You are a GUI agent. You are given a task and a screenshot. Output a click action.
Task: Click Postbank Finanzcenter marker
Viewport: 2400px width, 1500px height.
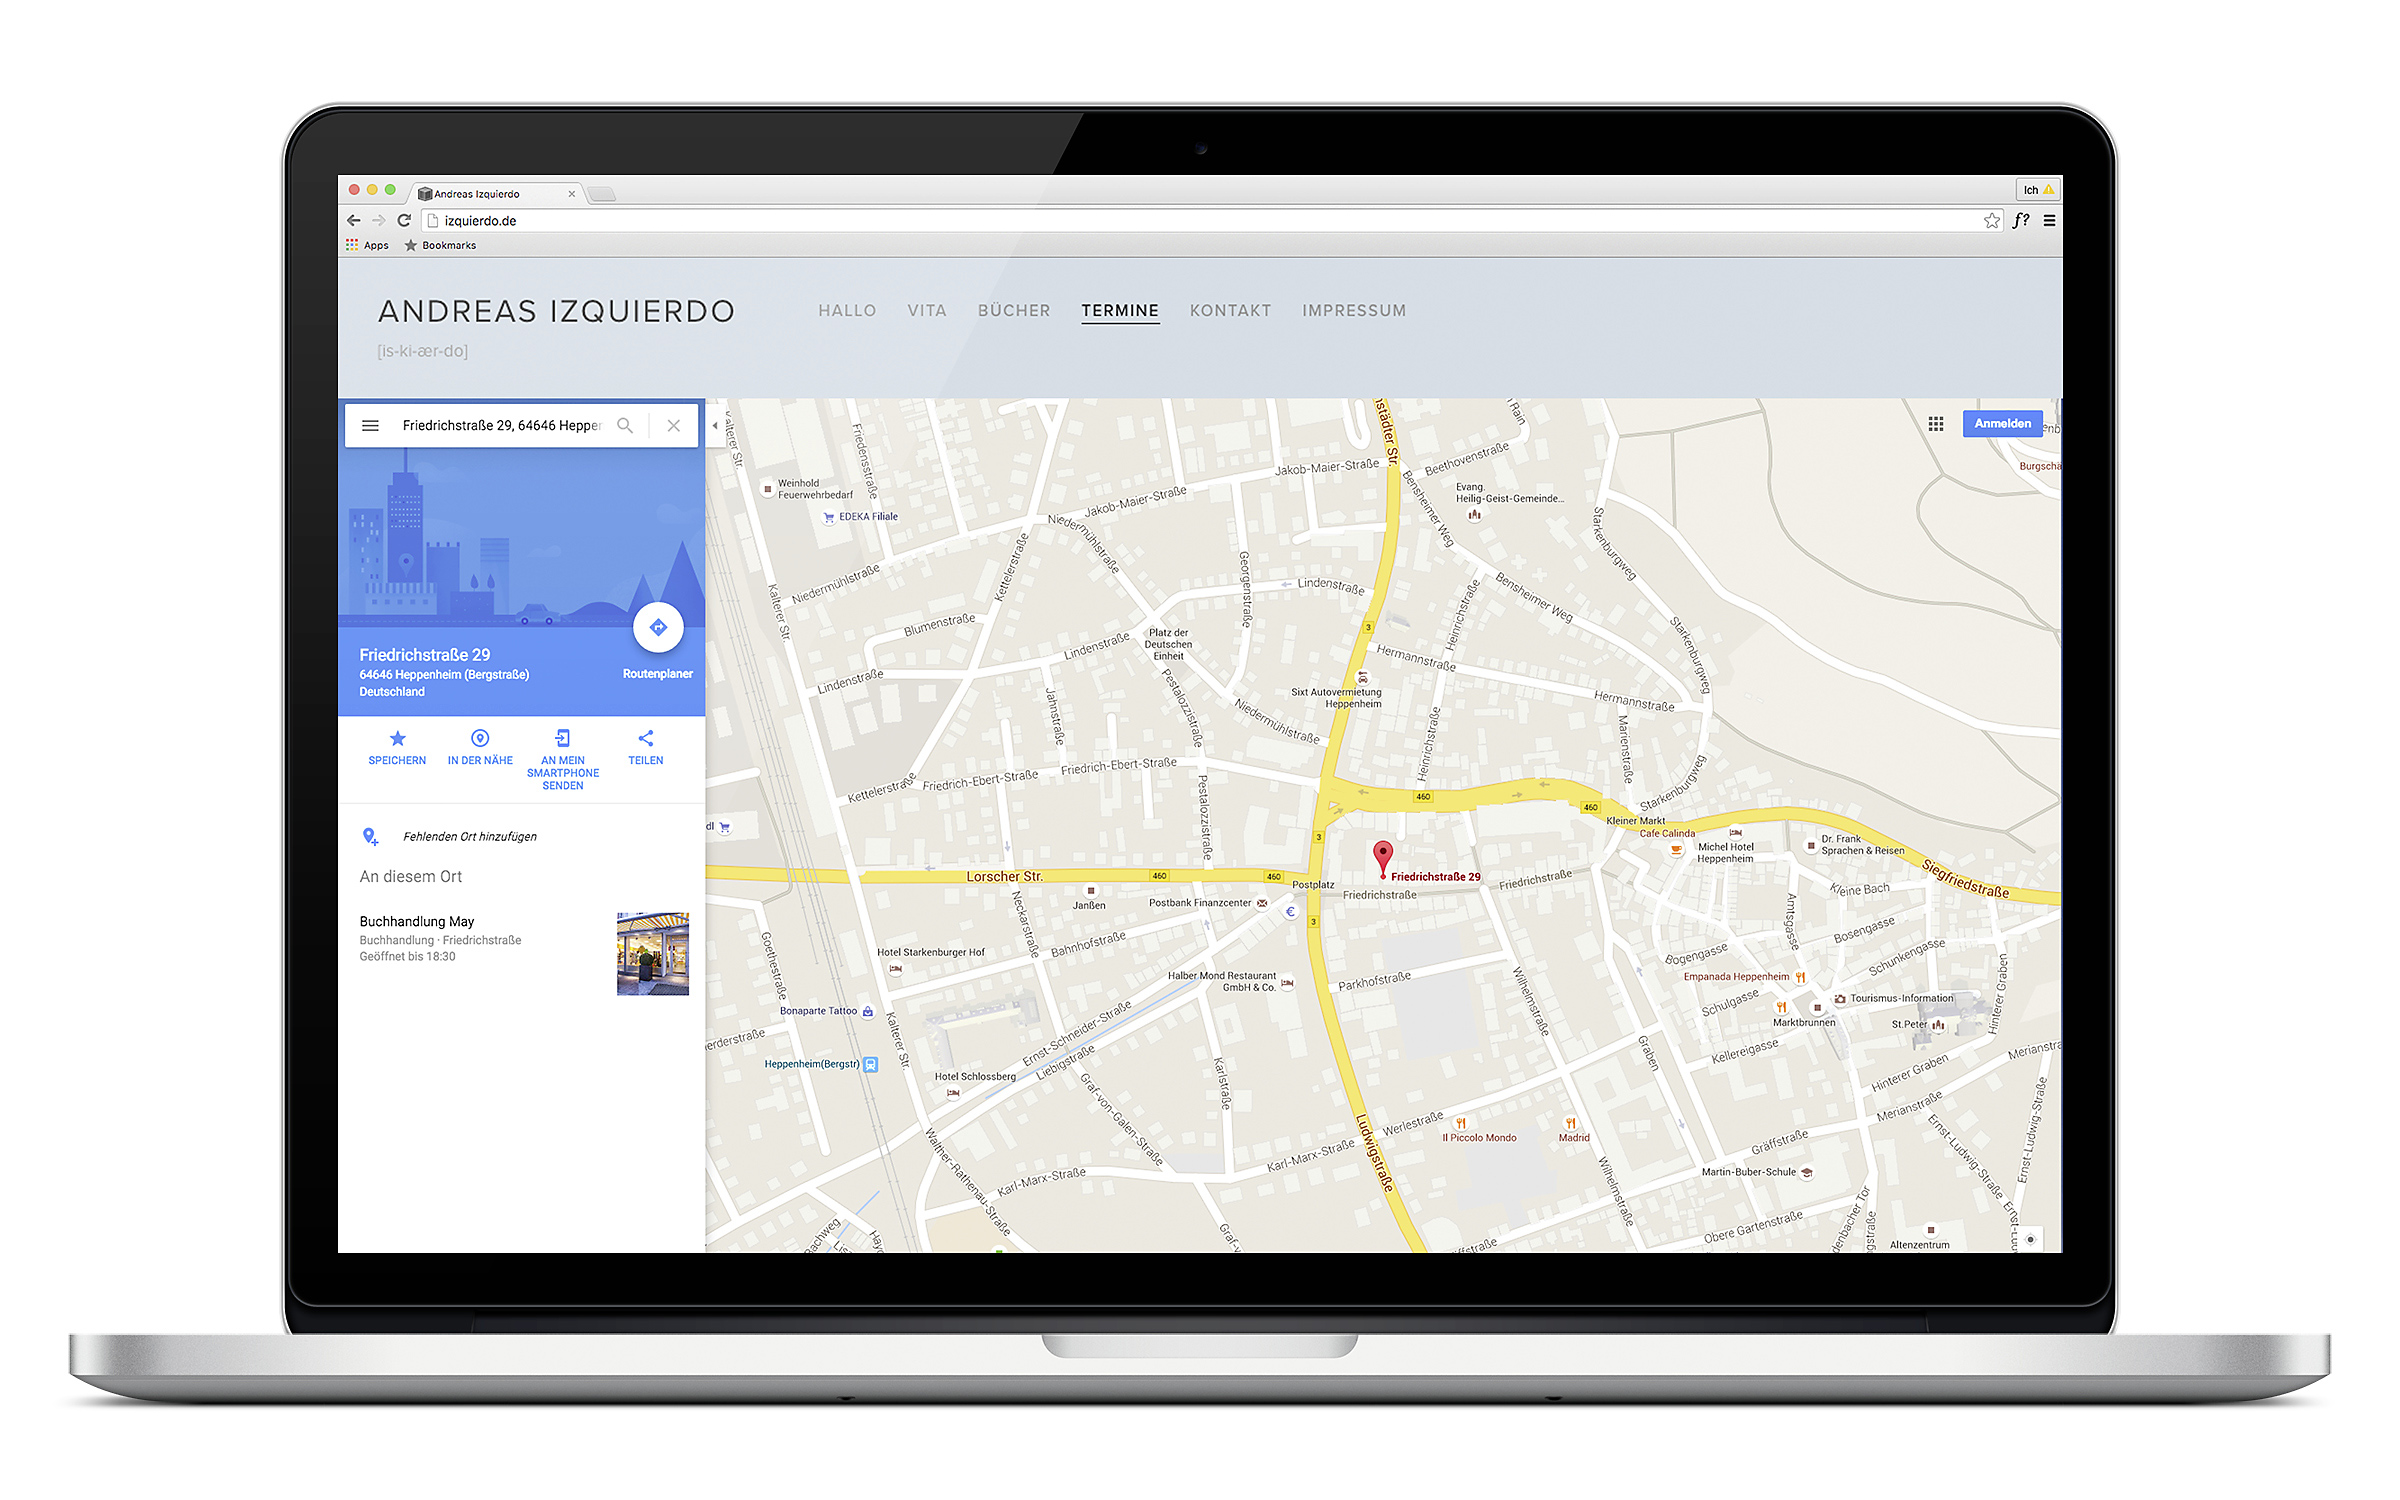coord(1262,904)
